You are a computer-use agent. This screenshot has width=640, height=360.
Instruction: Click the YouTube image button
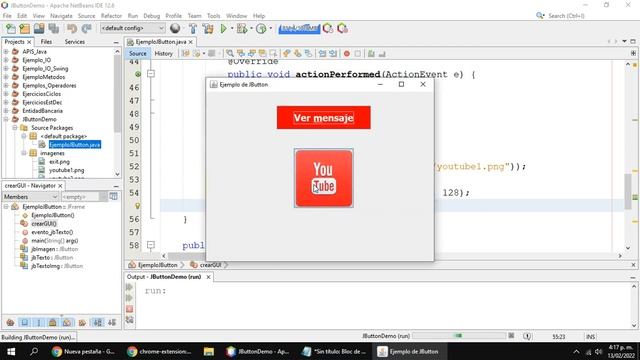(324, 178)
